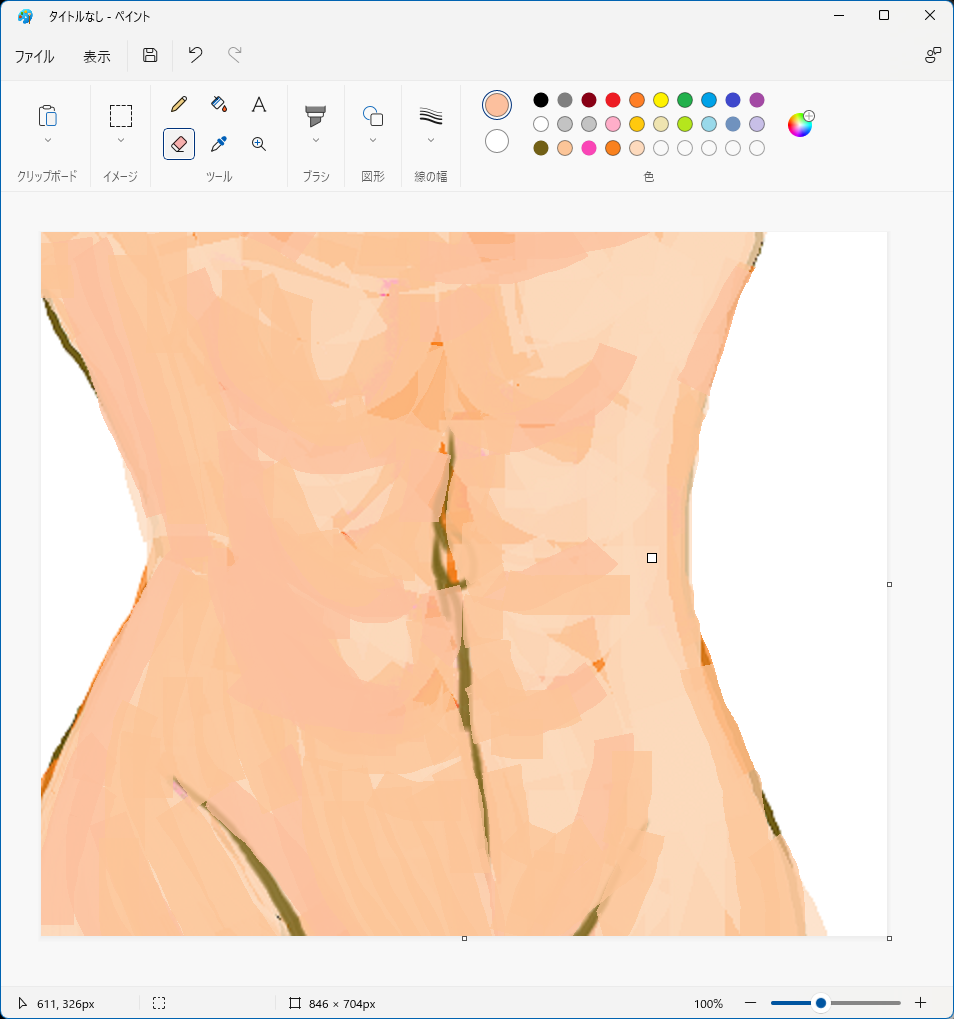Open the Shapes gallery dropdown
Image resolution: width=954 pixels, height=1019 pixels.
[373, 141]
